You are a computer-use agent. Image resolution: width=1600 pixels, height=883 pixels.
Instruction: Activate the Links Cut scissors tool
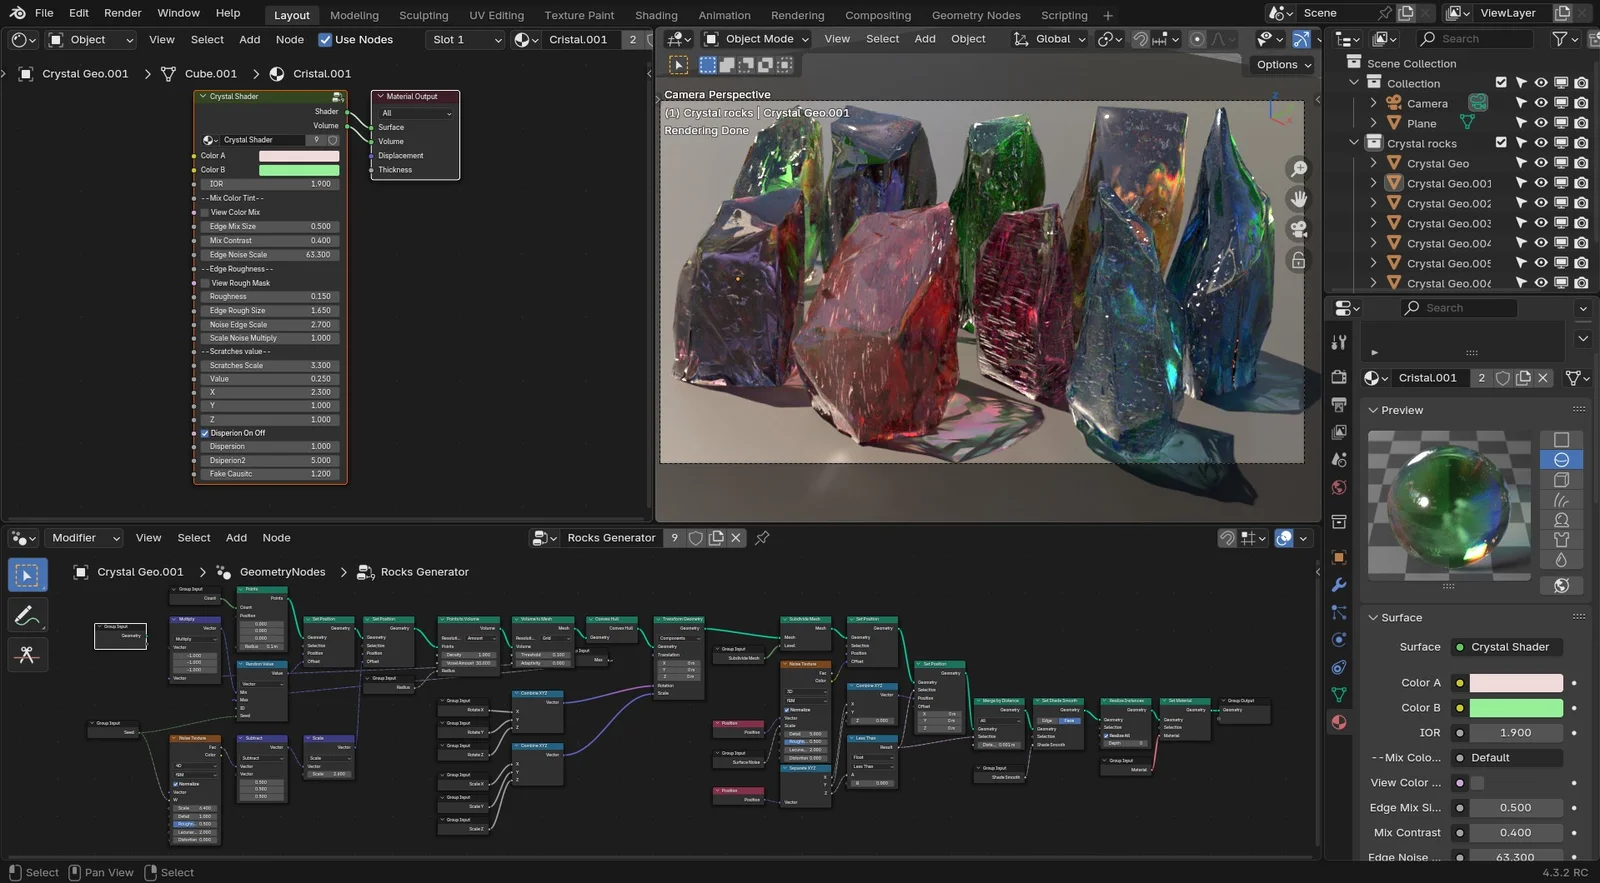click(27, 655)
